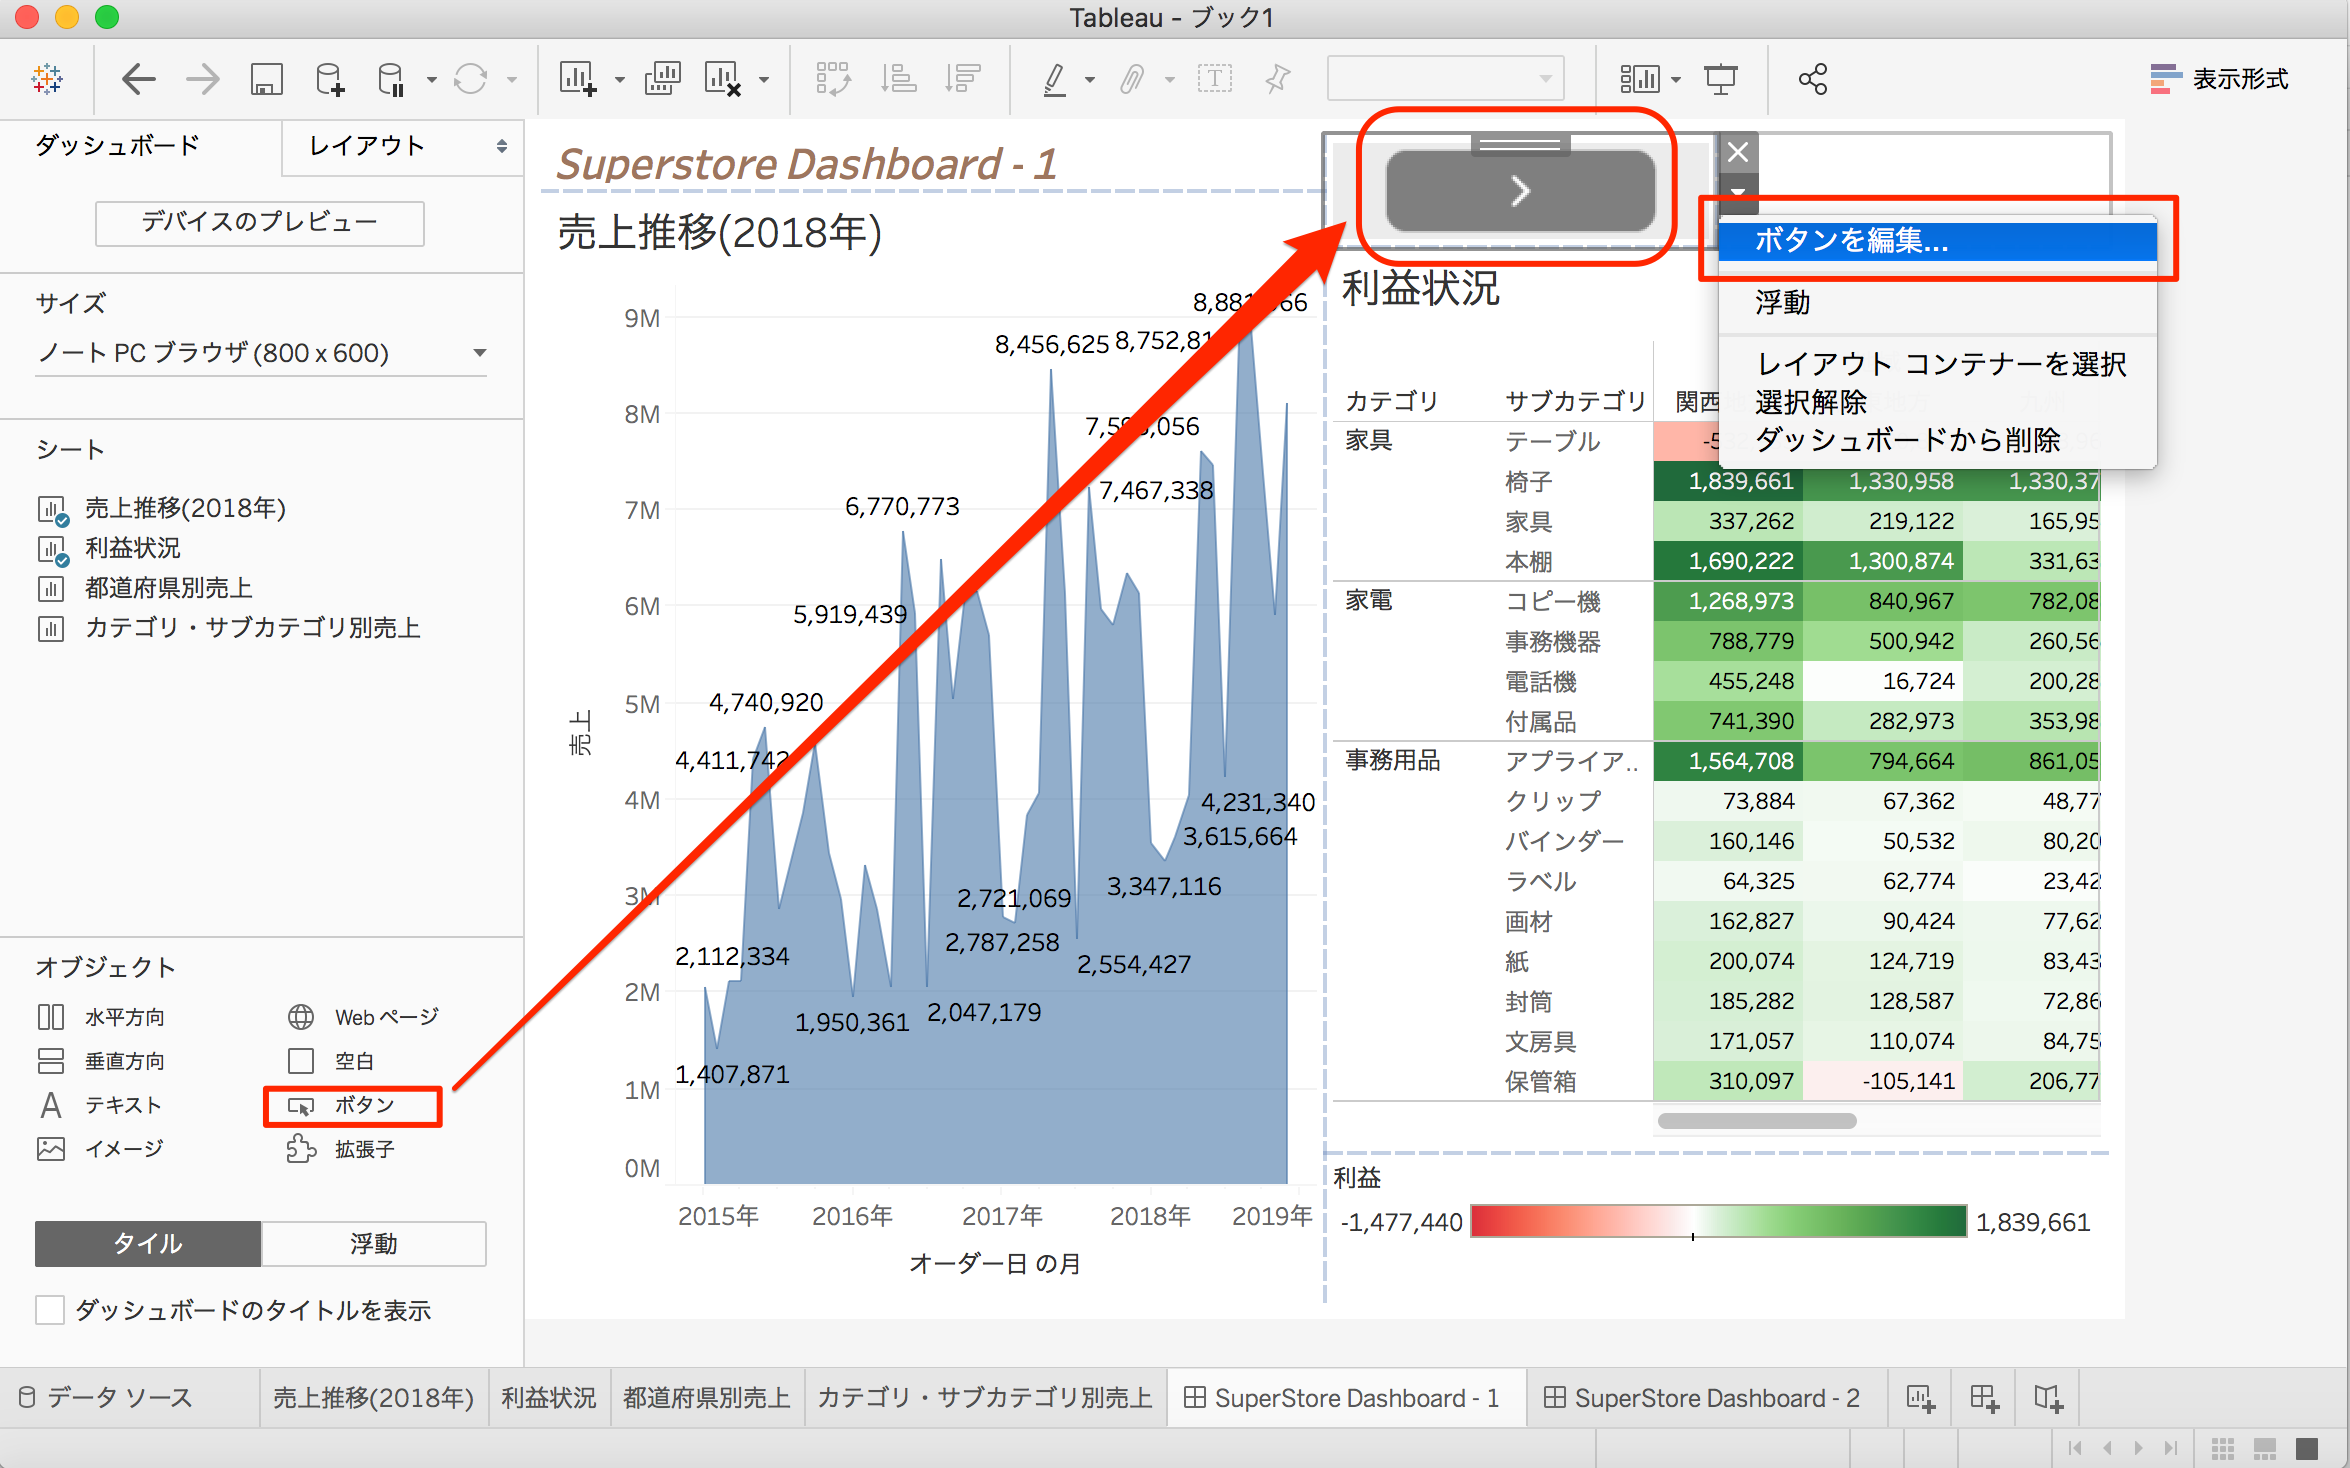The height and width of the screenshot is (1468, 2350).
Task: Open the button's dropdown arrow menu
Action: tap(1738, 193)
